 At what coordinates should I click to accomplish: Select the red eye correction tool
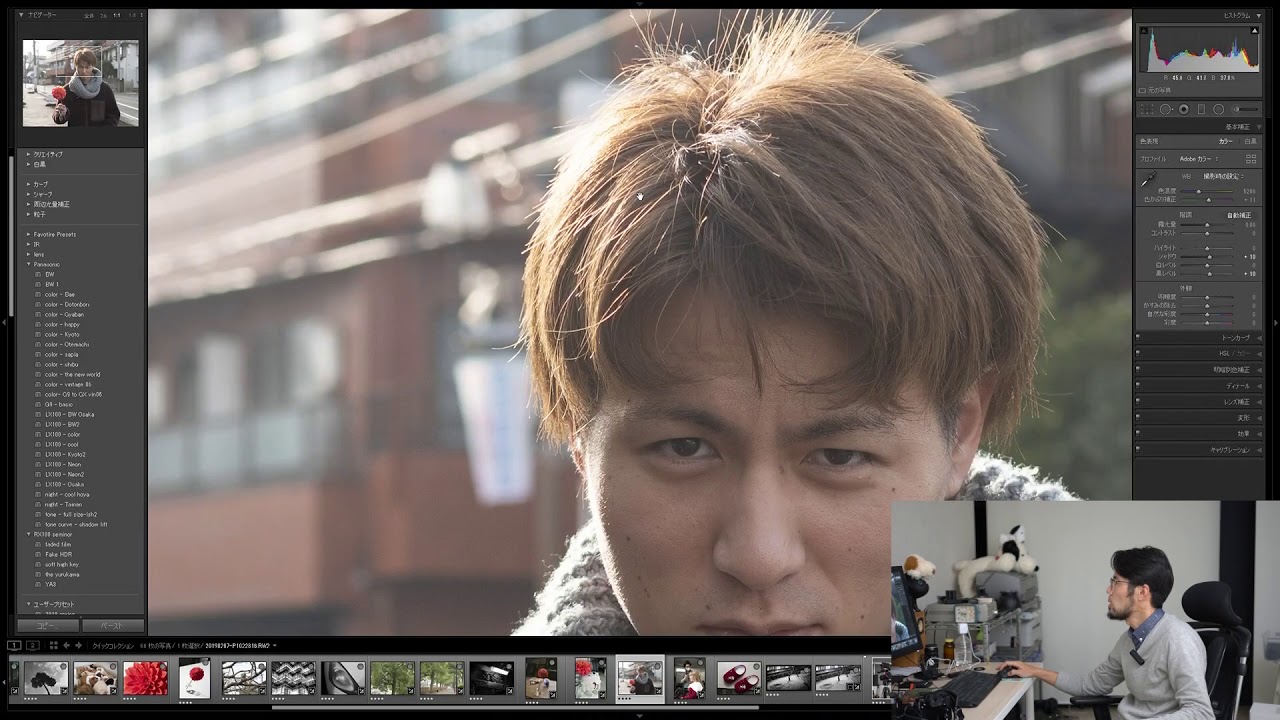click(x=1184, y=109)
